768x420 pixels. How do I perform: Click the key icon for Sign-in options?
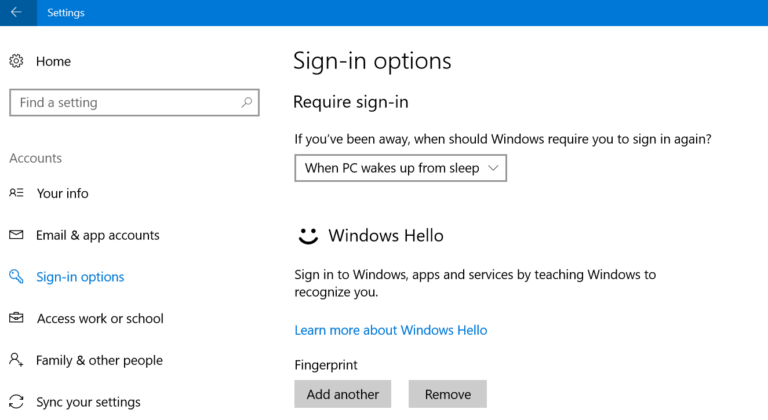(x=16, y=277)
